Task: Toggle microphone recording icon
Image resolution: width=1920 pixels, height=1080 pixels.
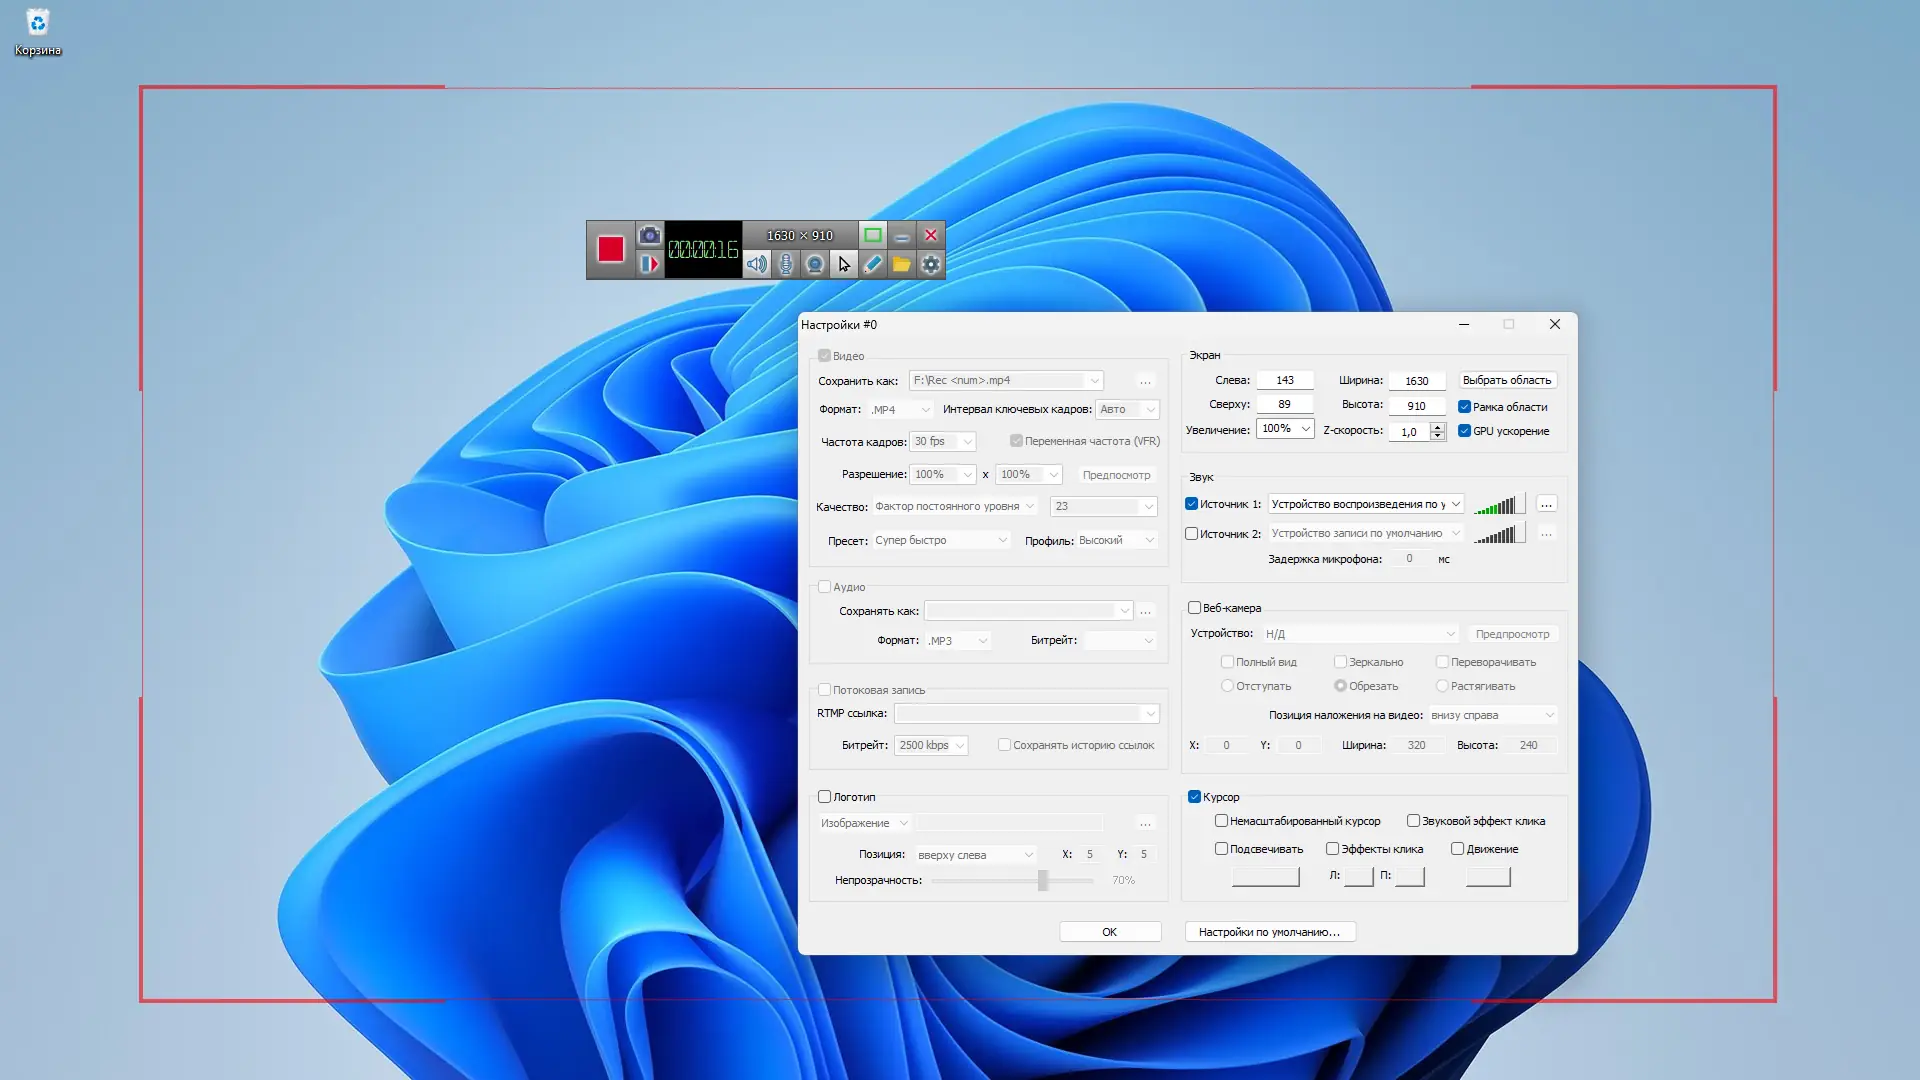Action: coord(786,264)
